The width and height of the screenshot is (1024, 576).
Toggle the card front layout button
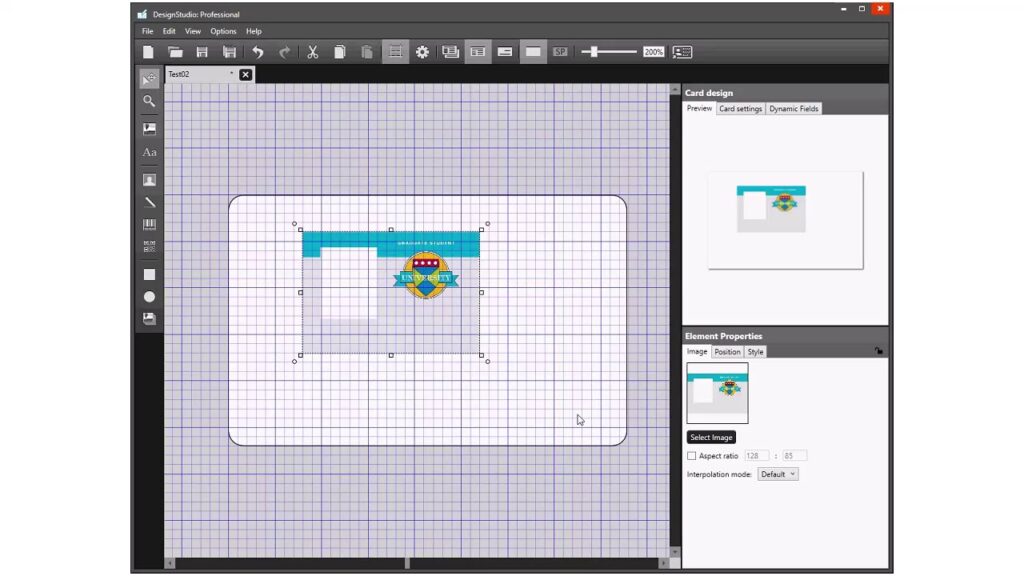(x=477, y=52)
